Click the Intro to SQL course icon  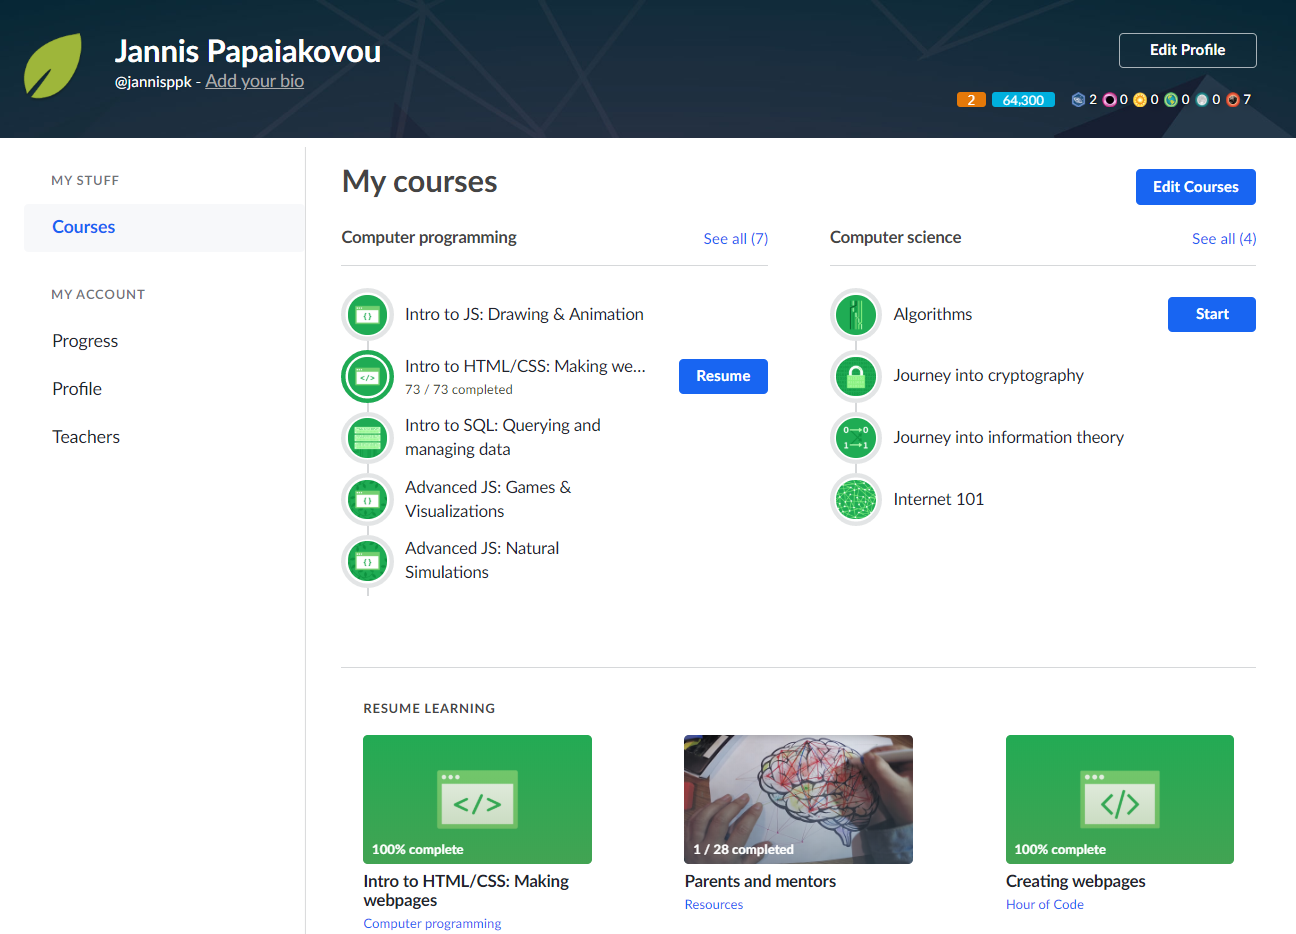pyautogui.click(x=367, y=437)
